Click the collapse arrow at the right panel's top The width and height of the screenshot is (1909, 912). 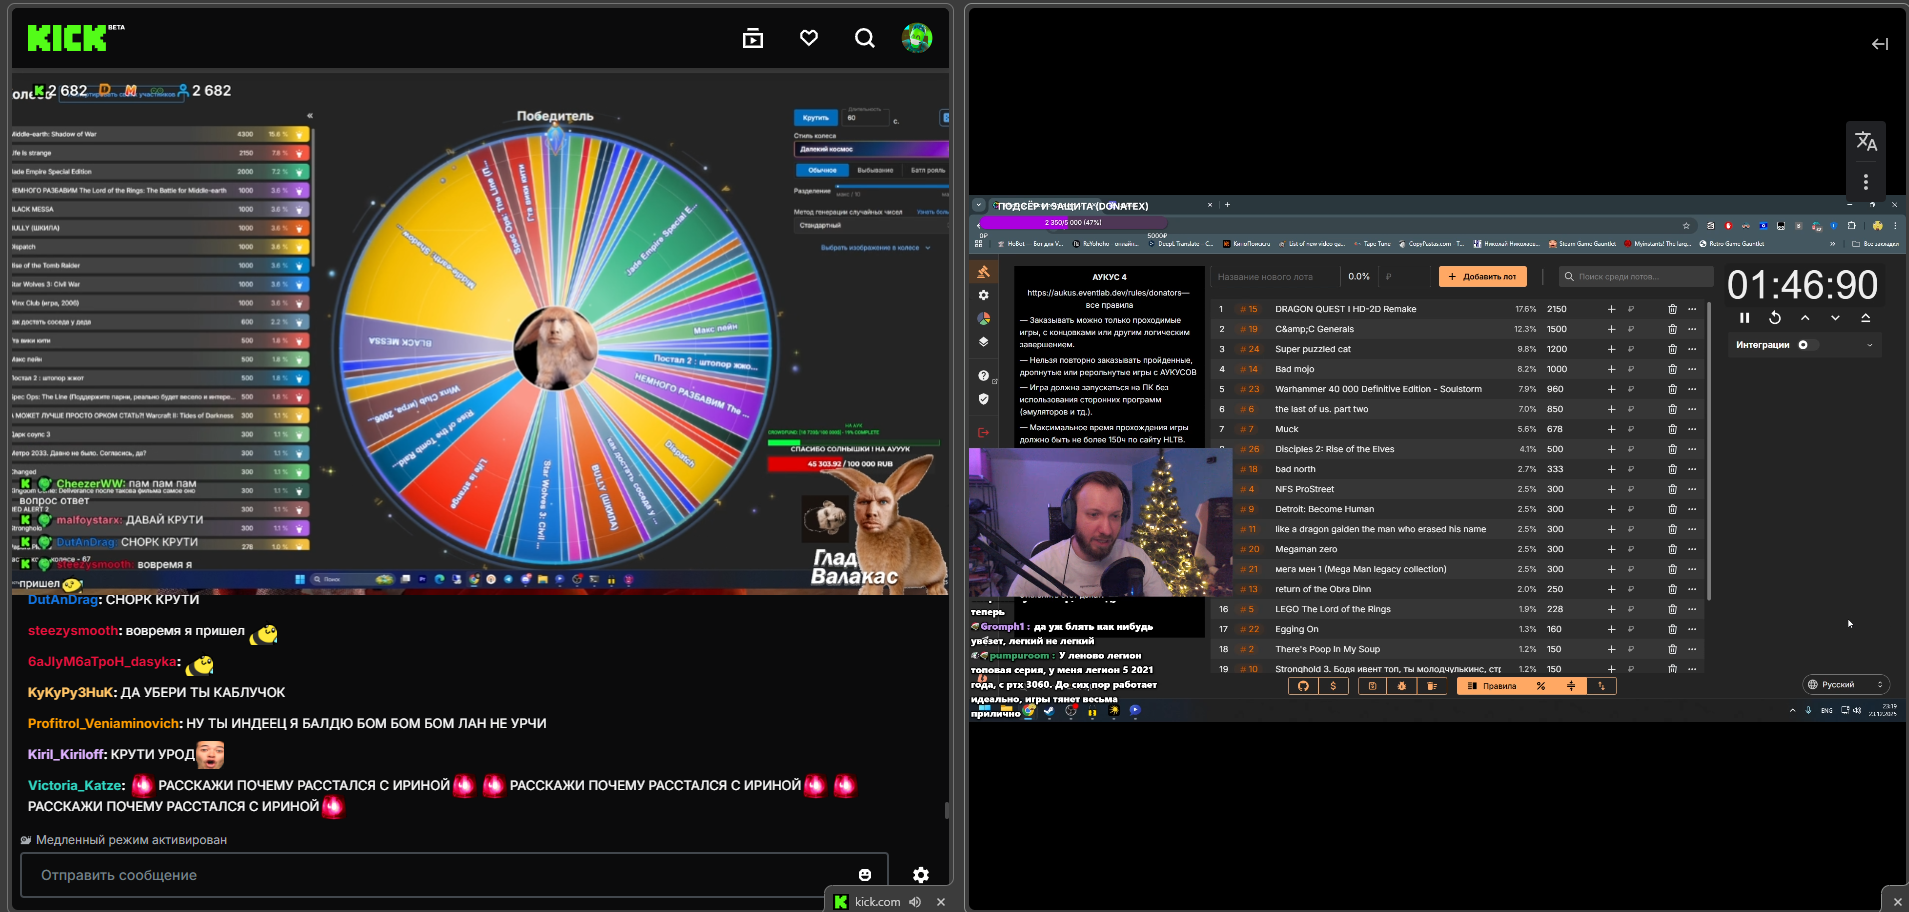pyautogui.click(x=1880, y=44)
